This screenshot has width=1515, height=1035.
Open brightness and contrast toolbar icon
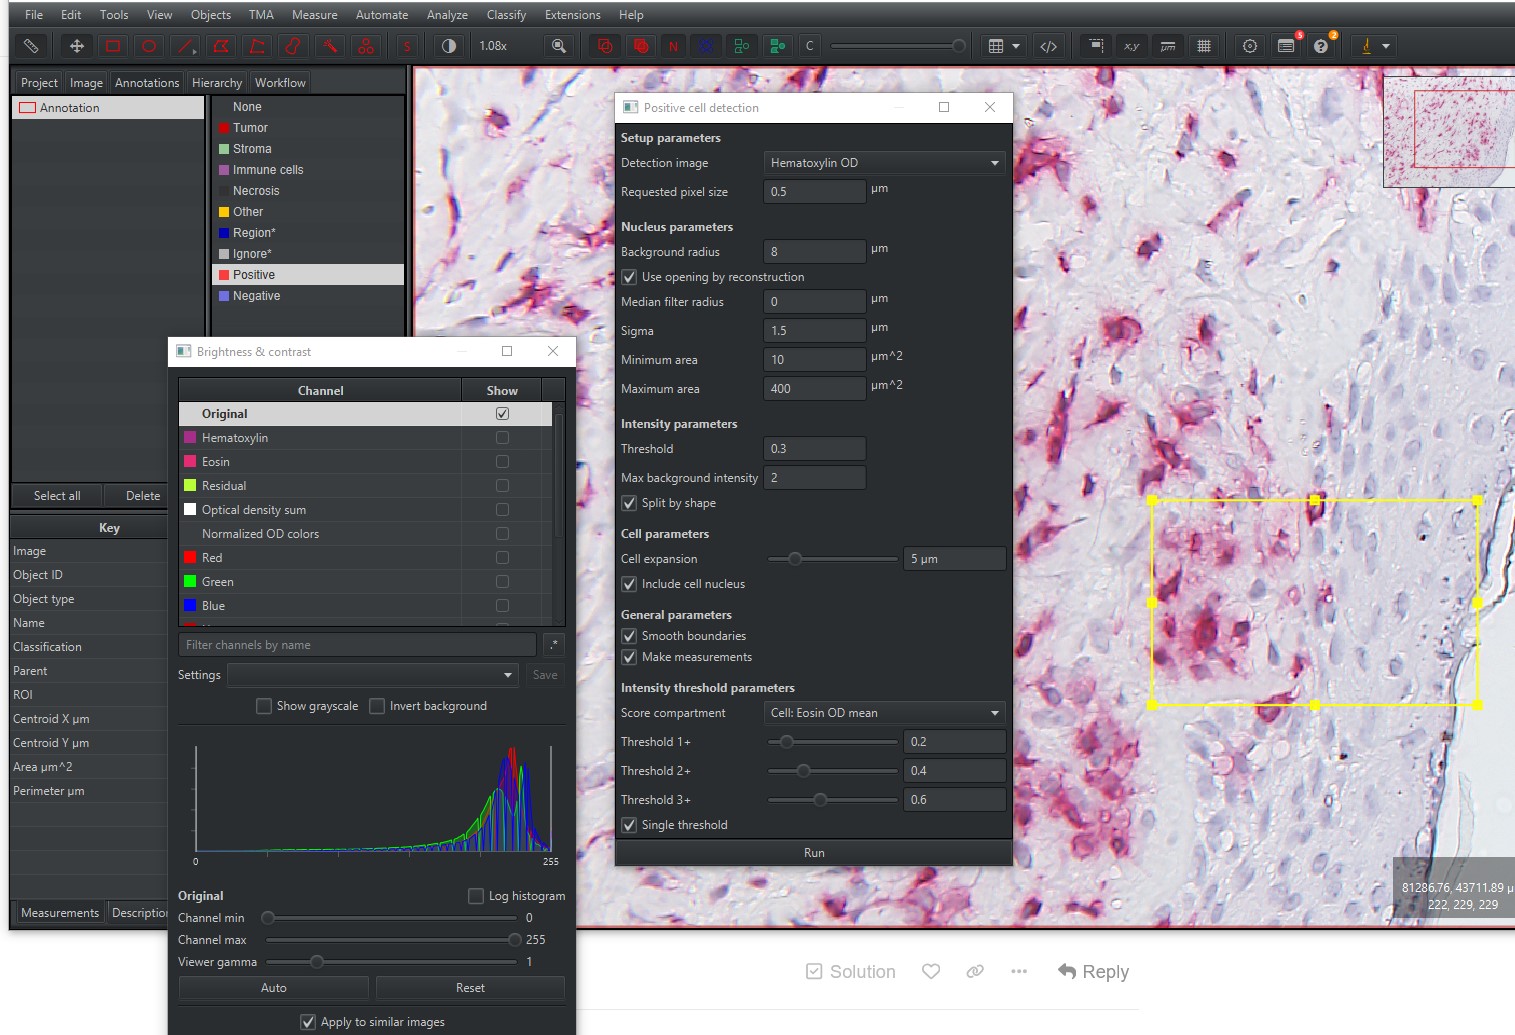click(449, 46)
